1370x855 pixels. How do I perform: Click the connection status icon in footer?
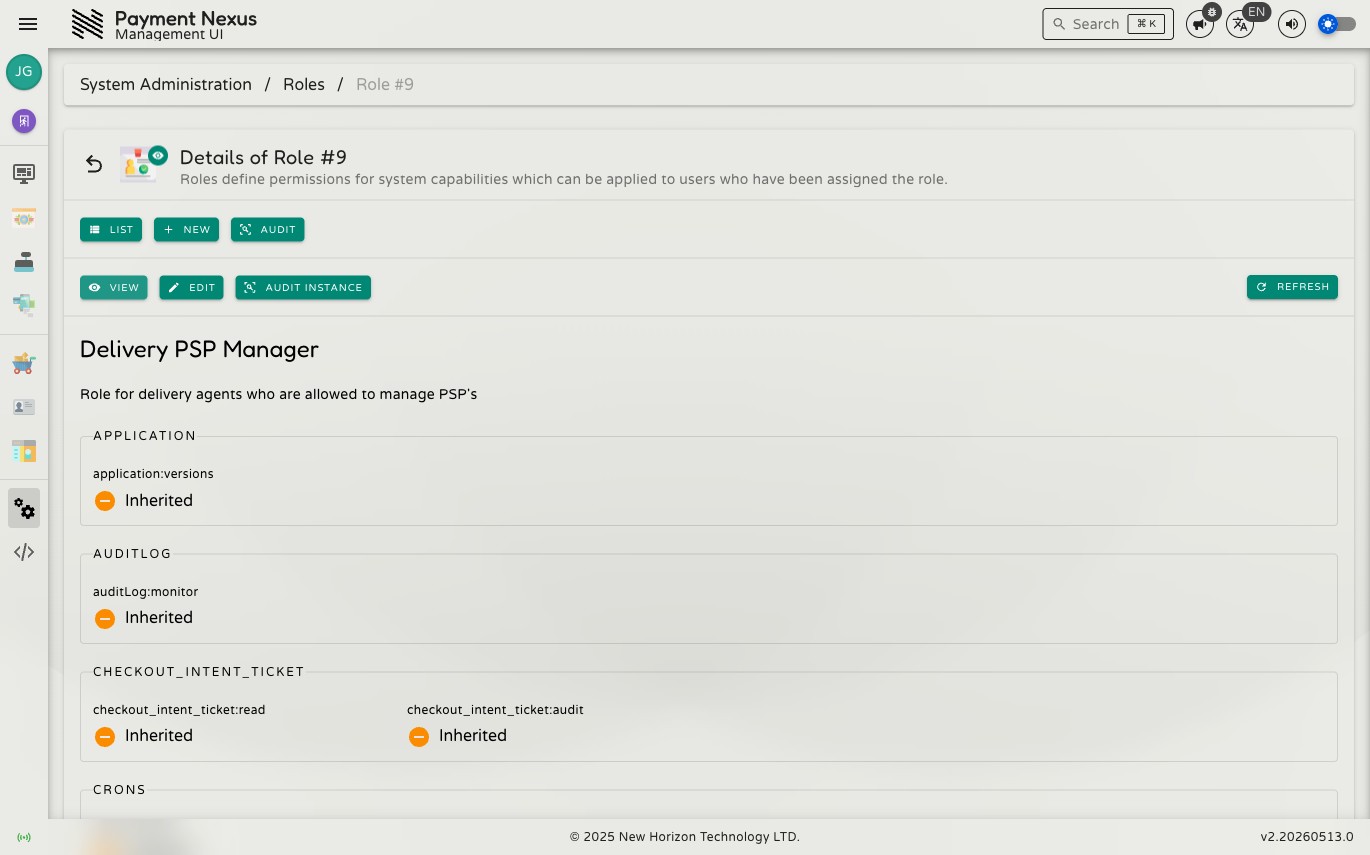coord(24,837)
